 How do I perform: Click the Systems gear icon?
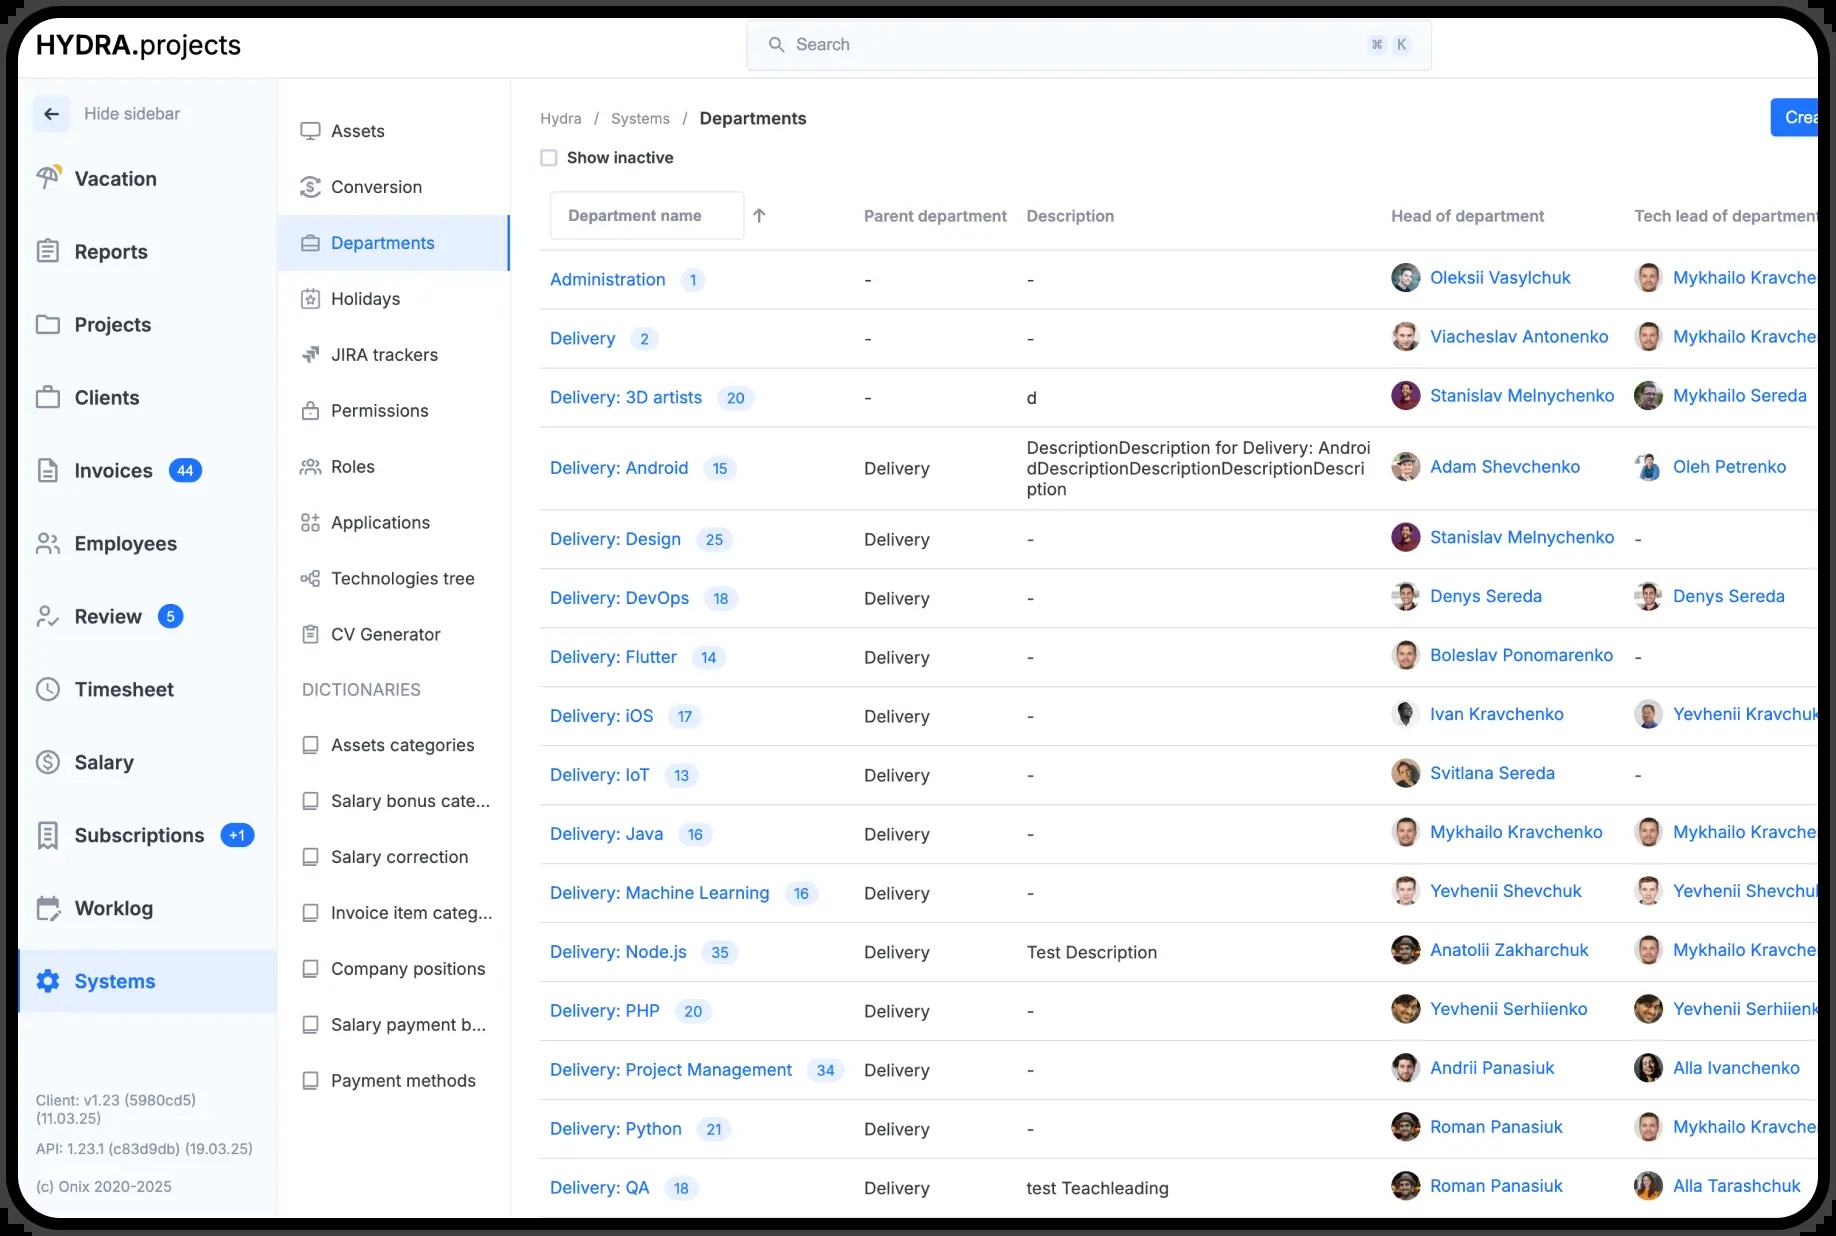[48, 981]
